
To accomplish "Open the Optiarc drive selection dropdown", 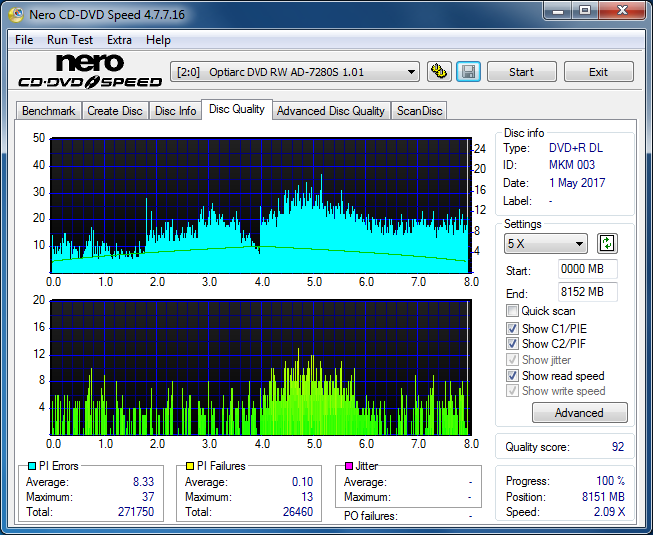I will point(295,72).
